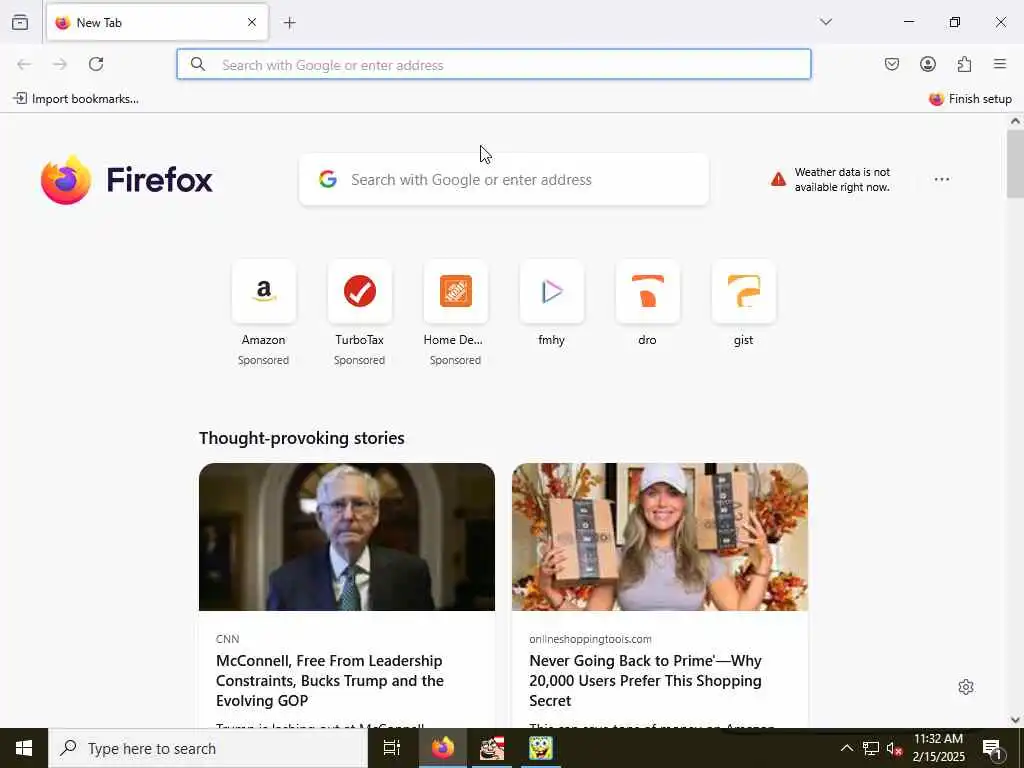The width and height of the screenshot is (1024, 768).
Task: Close the New Tab tab
Action: (251, 22)
